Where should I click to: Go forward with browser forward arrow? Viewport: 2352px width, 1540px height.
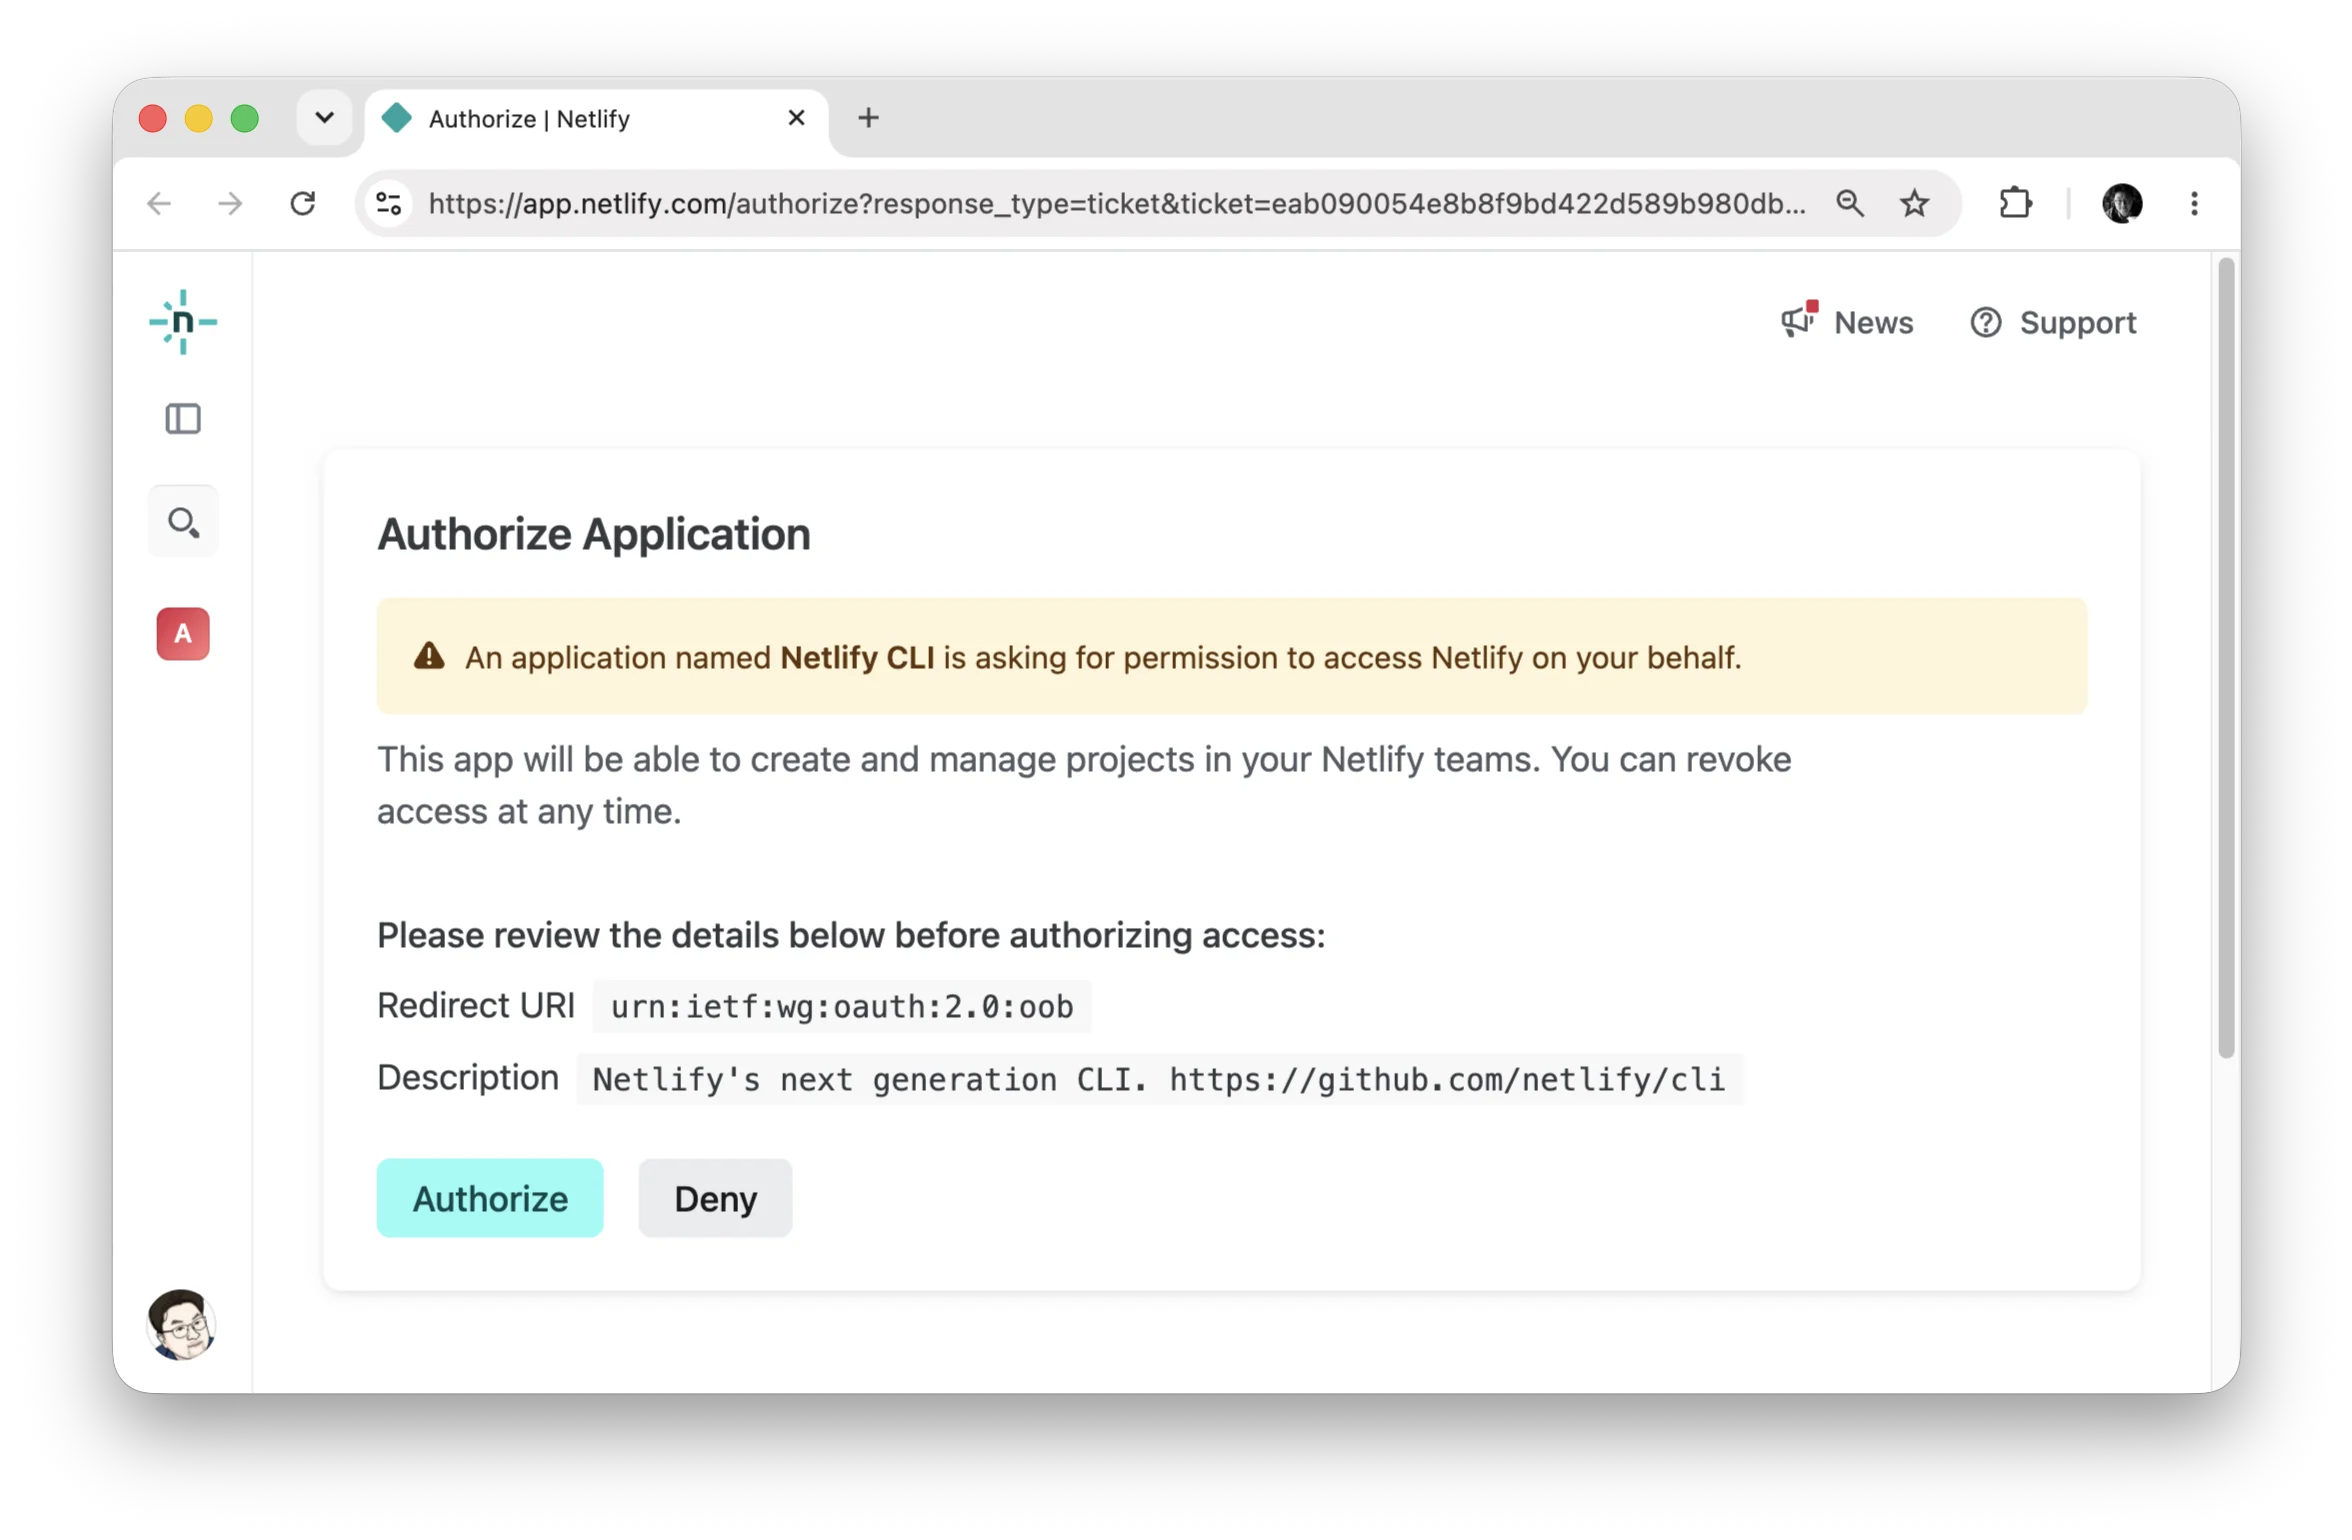point(230,204)
